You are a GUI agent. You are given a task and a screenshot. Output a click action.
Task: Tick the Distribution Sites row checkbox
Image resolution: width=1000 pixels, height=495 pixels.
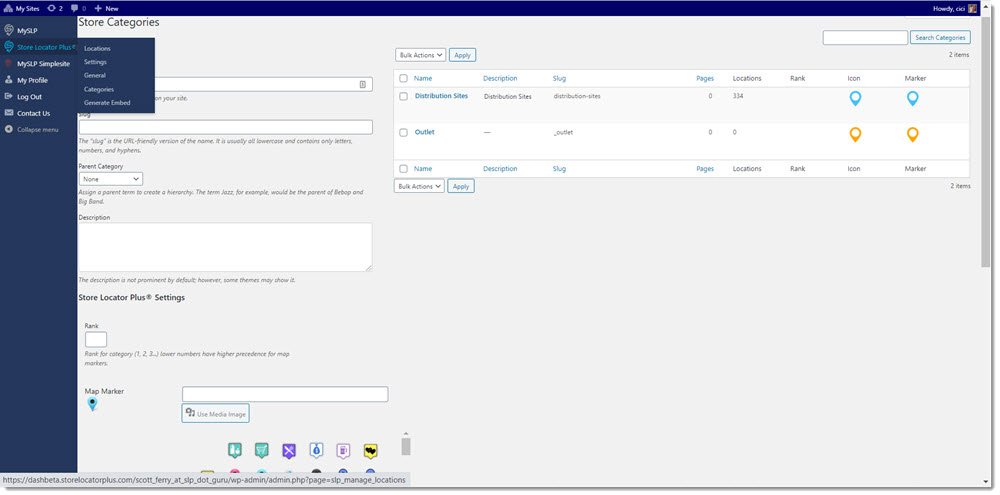(403, 96)
